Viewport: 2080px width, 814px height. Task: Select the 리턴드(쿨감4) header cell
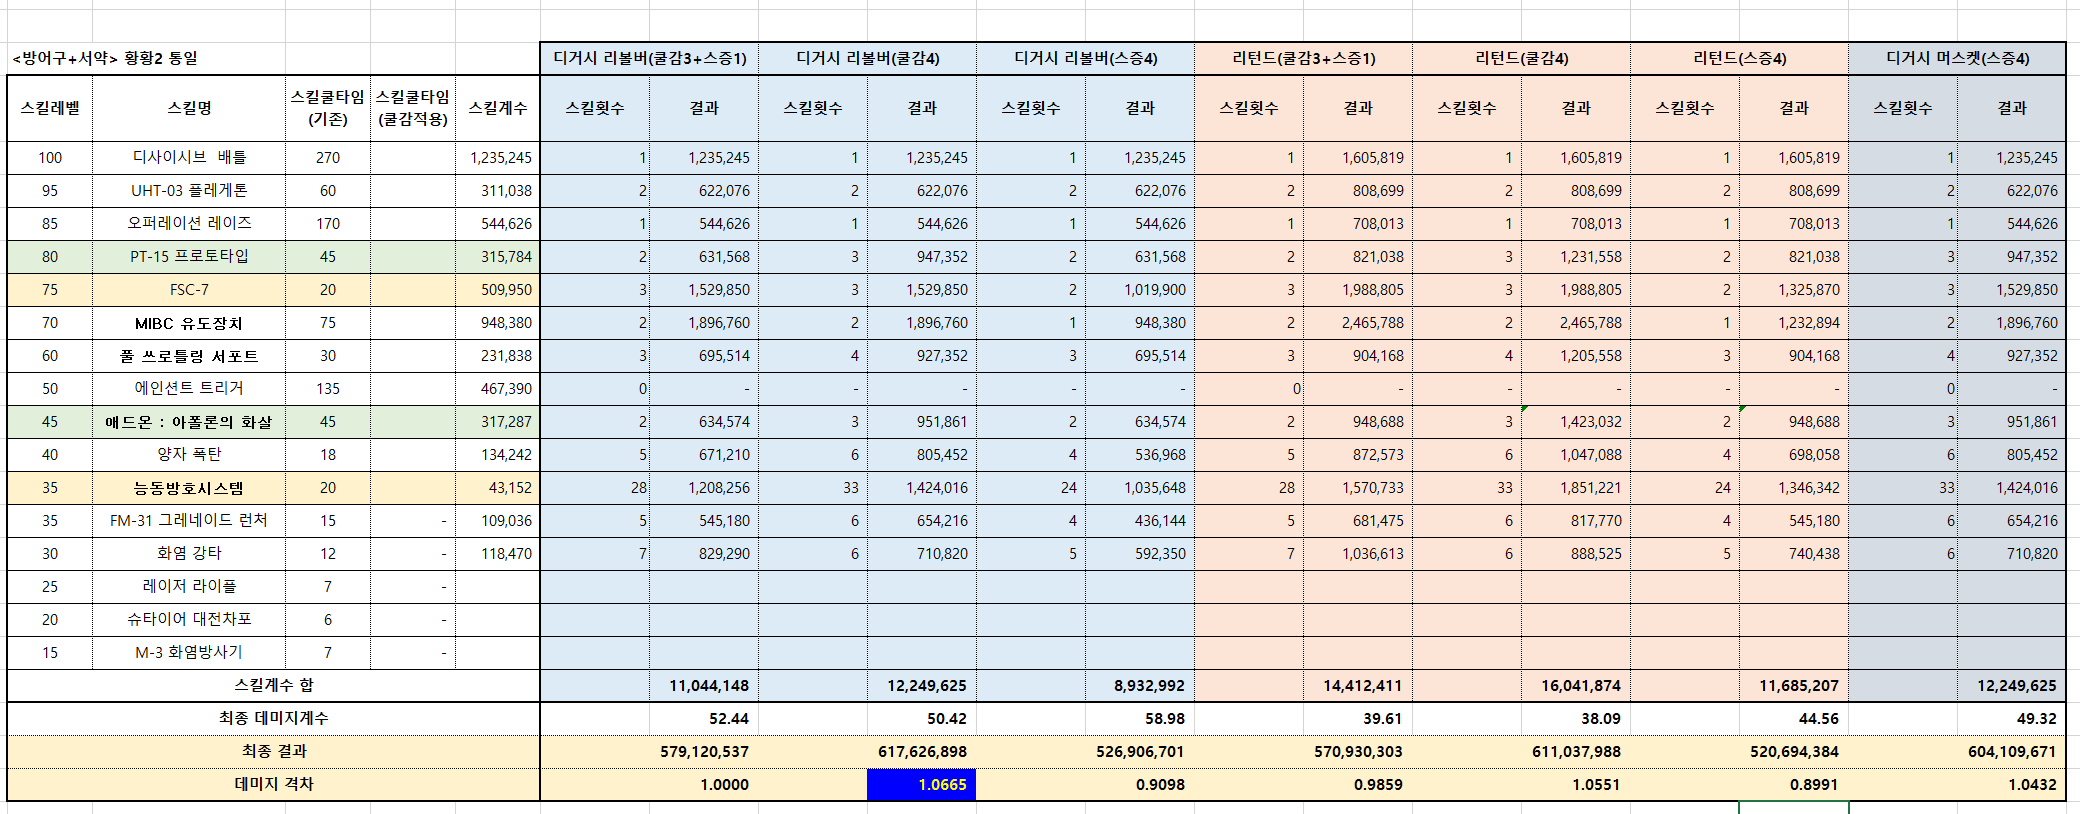[x=1521, y=58]
